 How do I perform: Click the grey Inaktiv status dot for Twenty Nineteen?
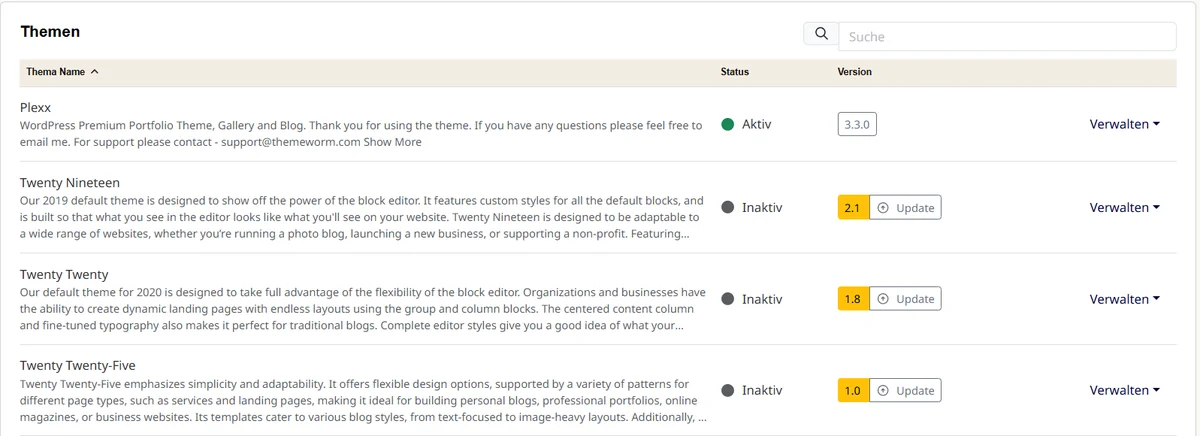click(x=728, y=208)
